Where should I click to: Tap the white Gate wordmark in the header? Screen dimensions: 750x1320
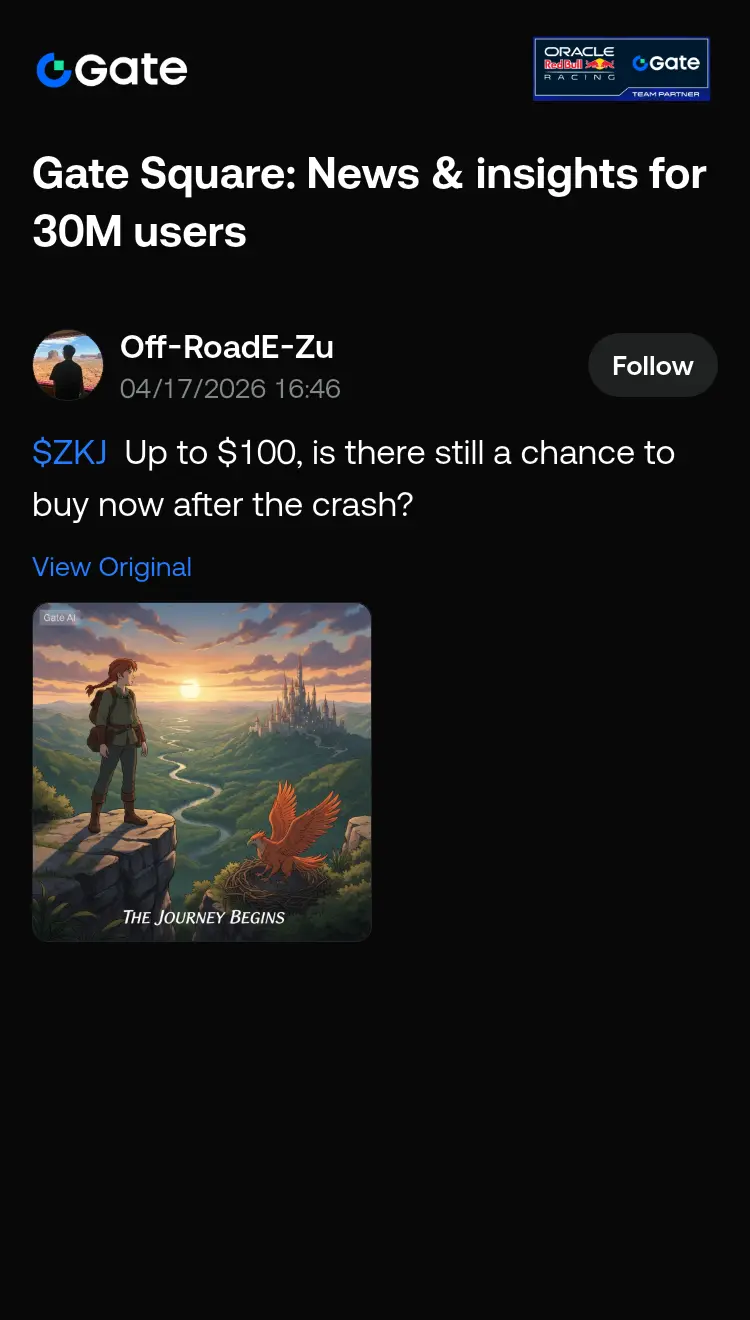click(131, 70)
